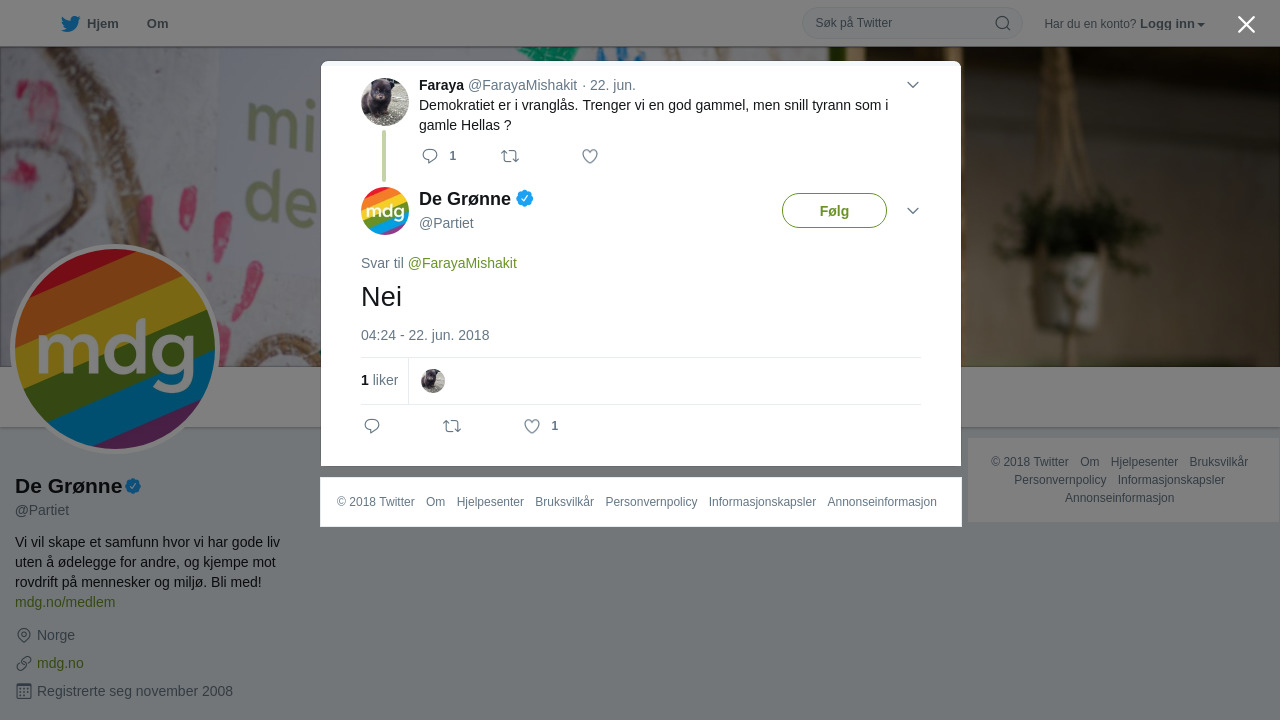Go to Hjem in the navigation bar

[x=90, y=24]
